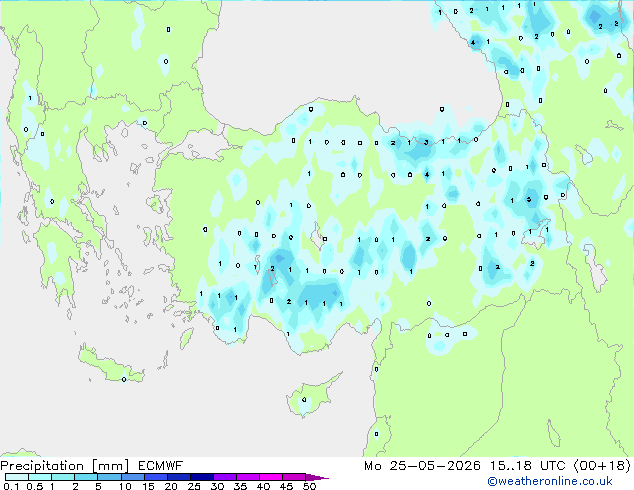Click the precipitation value '3' on the map
The image size is (634, 490).
tap(426, 142)
